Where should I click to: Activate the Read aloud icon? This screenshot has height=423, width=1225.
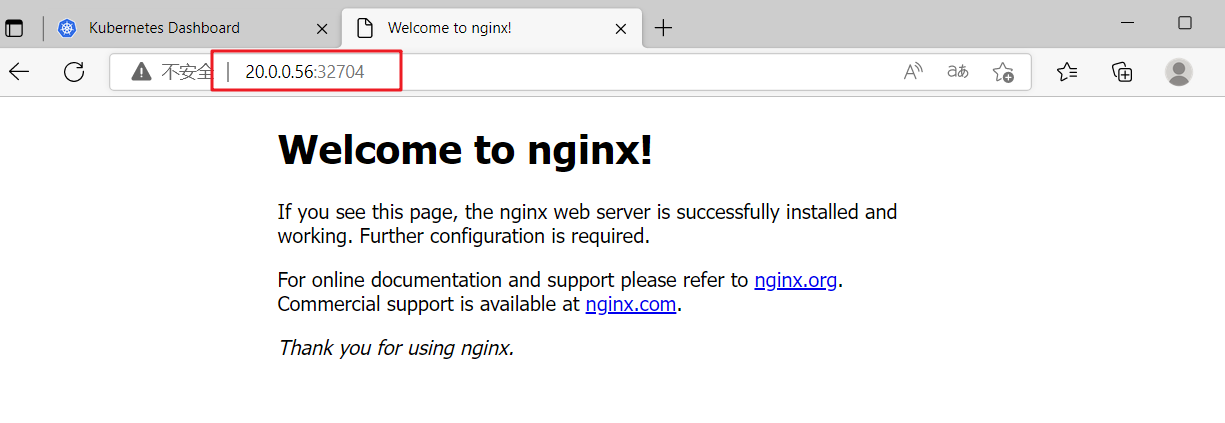[913, 71]
